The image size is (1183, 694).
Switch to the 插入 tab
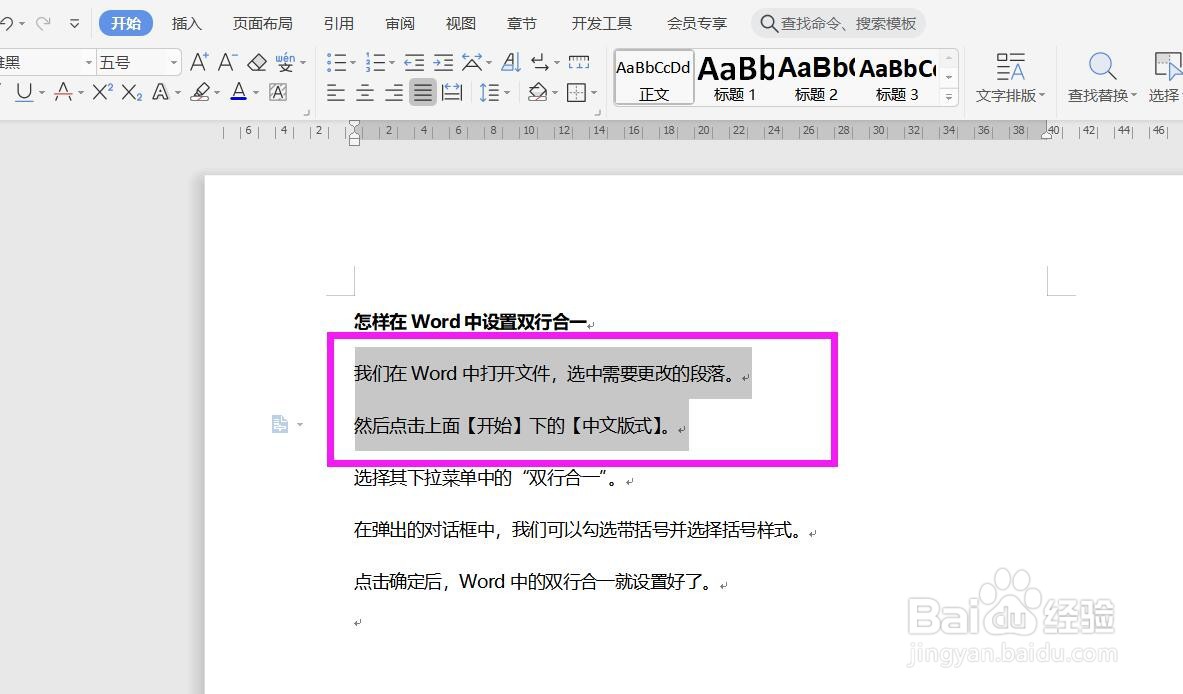(x=186, y=23)
